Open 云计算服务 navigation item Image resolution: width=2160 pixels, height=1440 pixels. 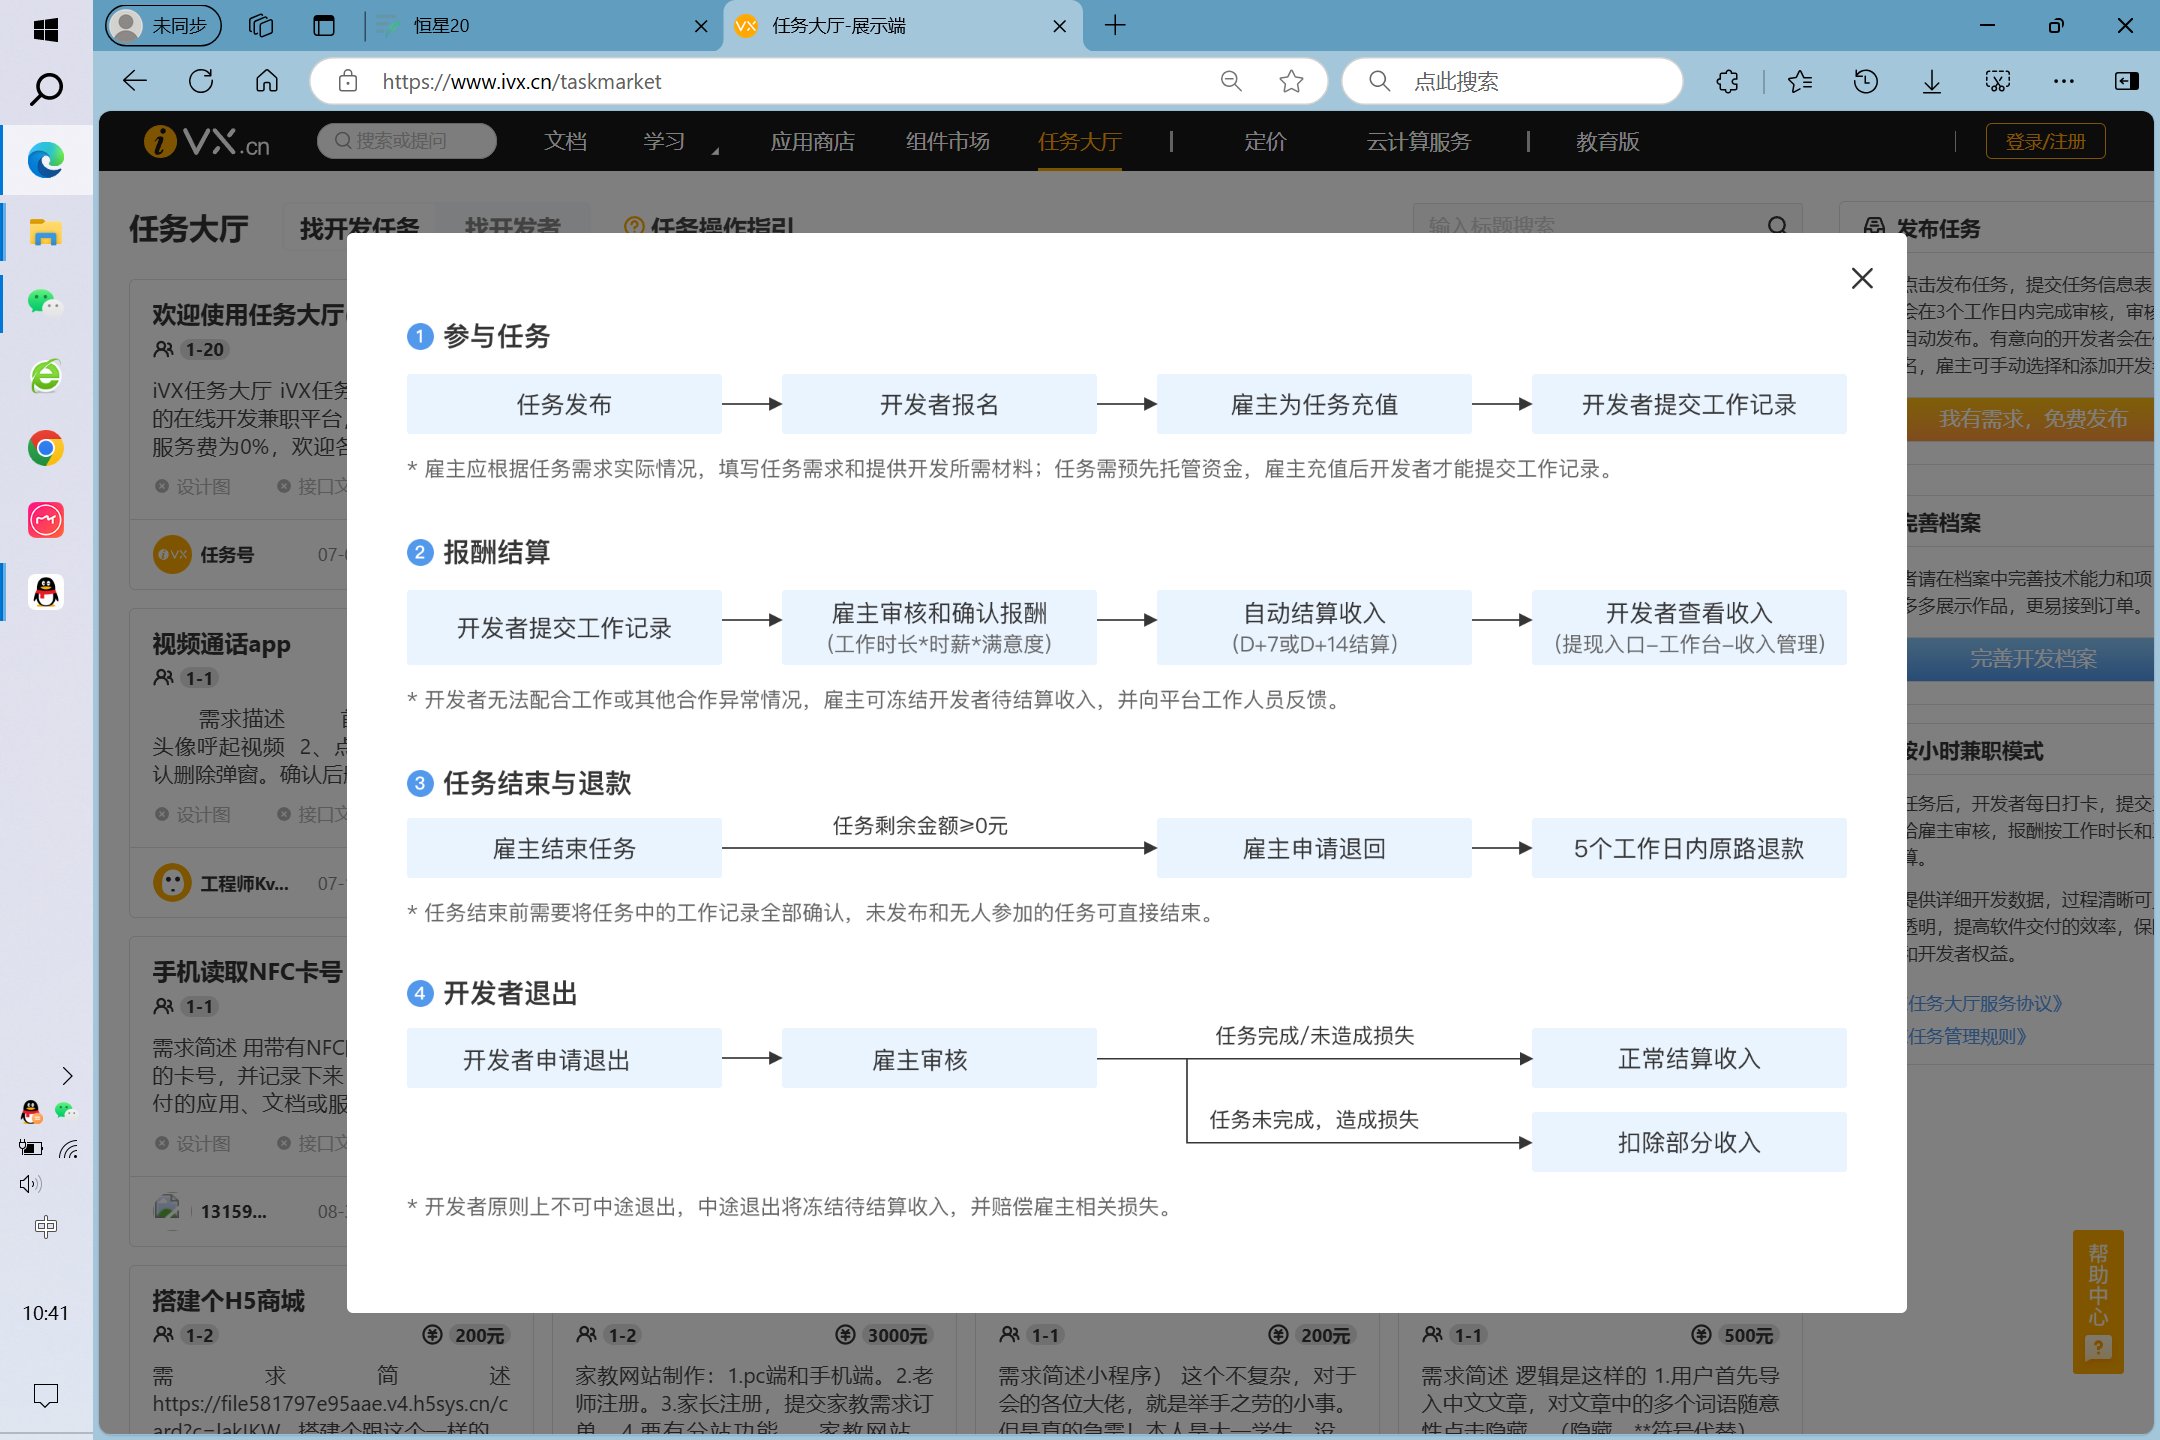1418,141
